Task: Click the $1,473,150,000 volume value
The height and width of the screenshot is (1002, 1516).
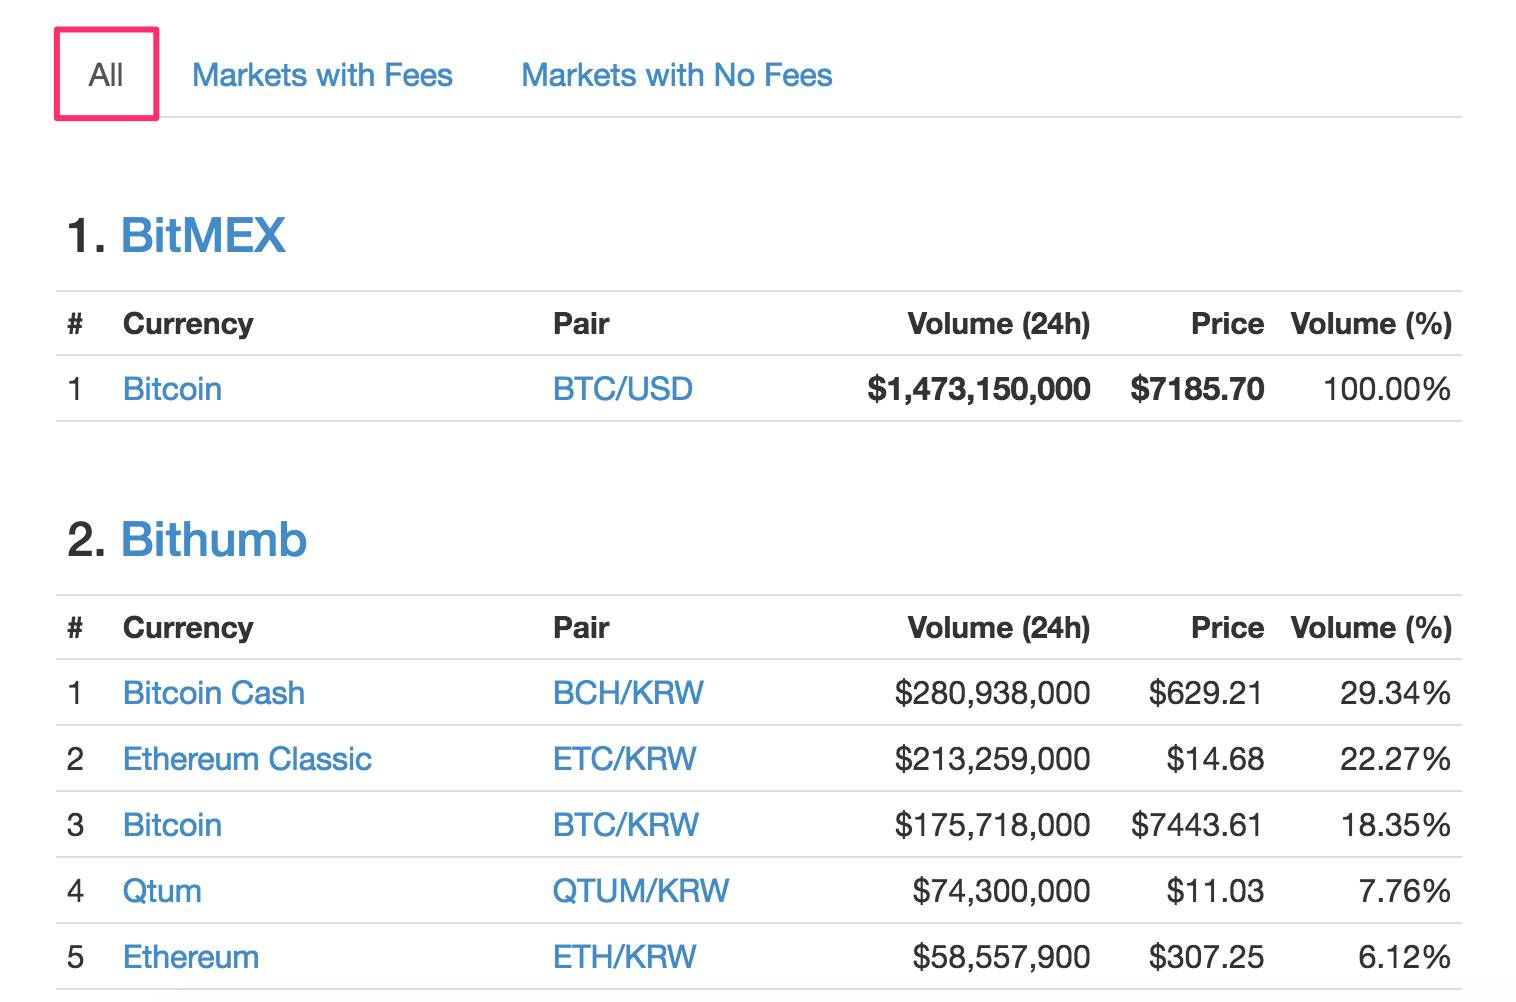Action: [x=979, y=389]
